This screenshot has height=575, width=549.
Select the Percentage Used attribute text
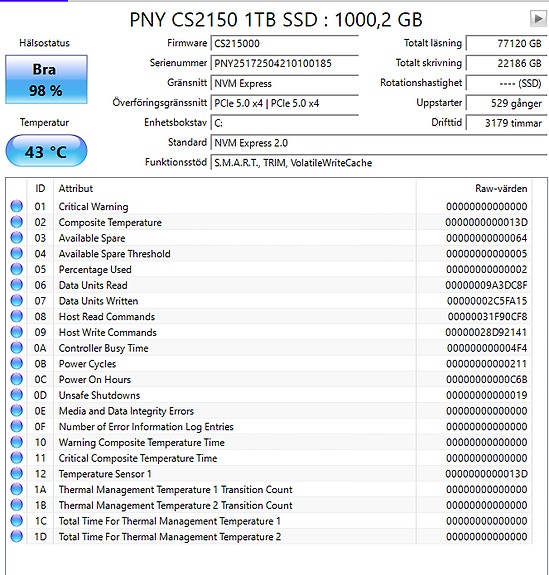click(95, 270)
